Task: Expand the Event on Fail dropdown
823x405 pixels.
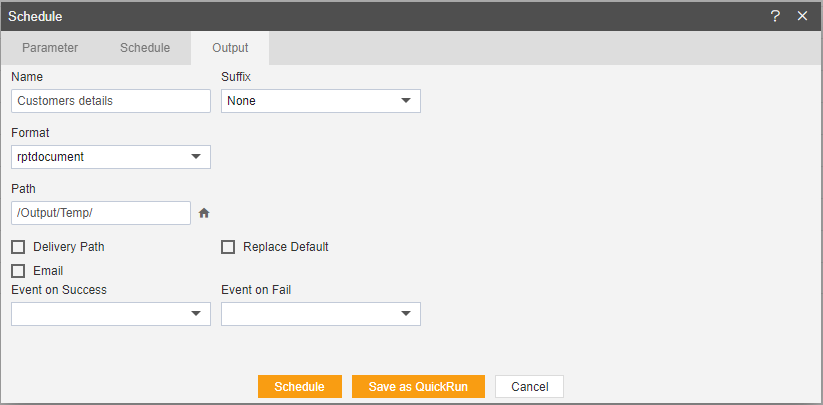Action: (x=321, y=314)
